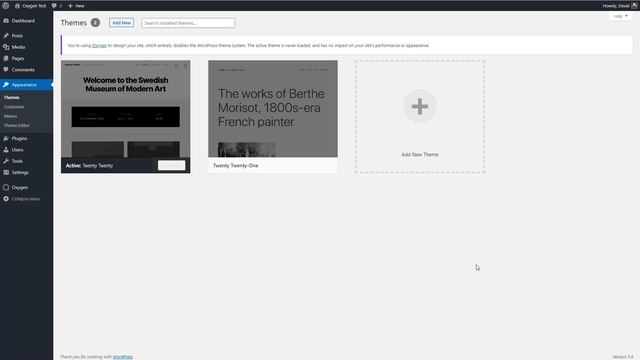This screenshot has height=360, width=640.
Task: Open the Theme Editor submenu item
Action: click(x=17, y=126)
